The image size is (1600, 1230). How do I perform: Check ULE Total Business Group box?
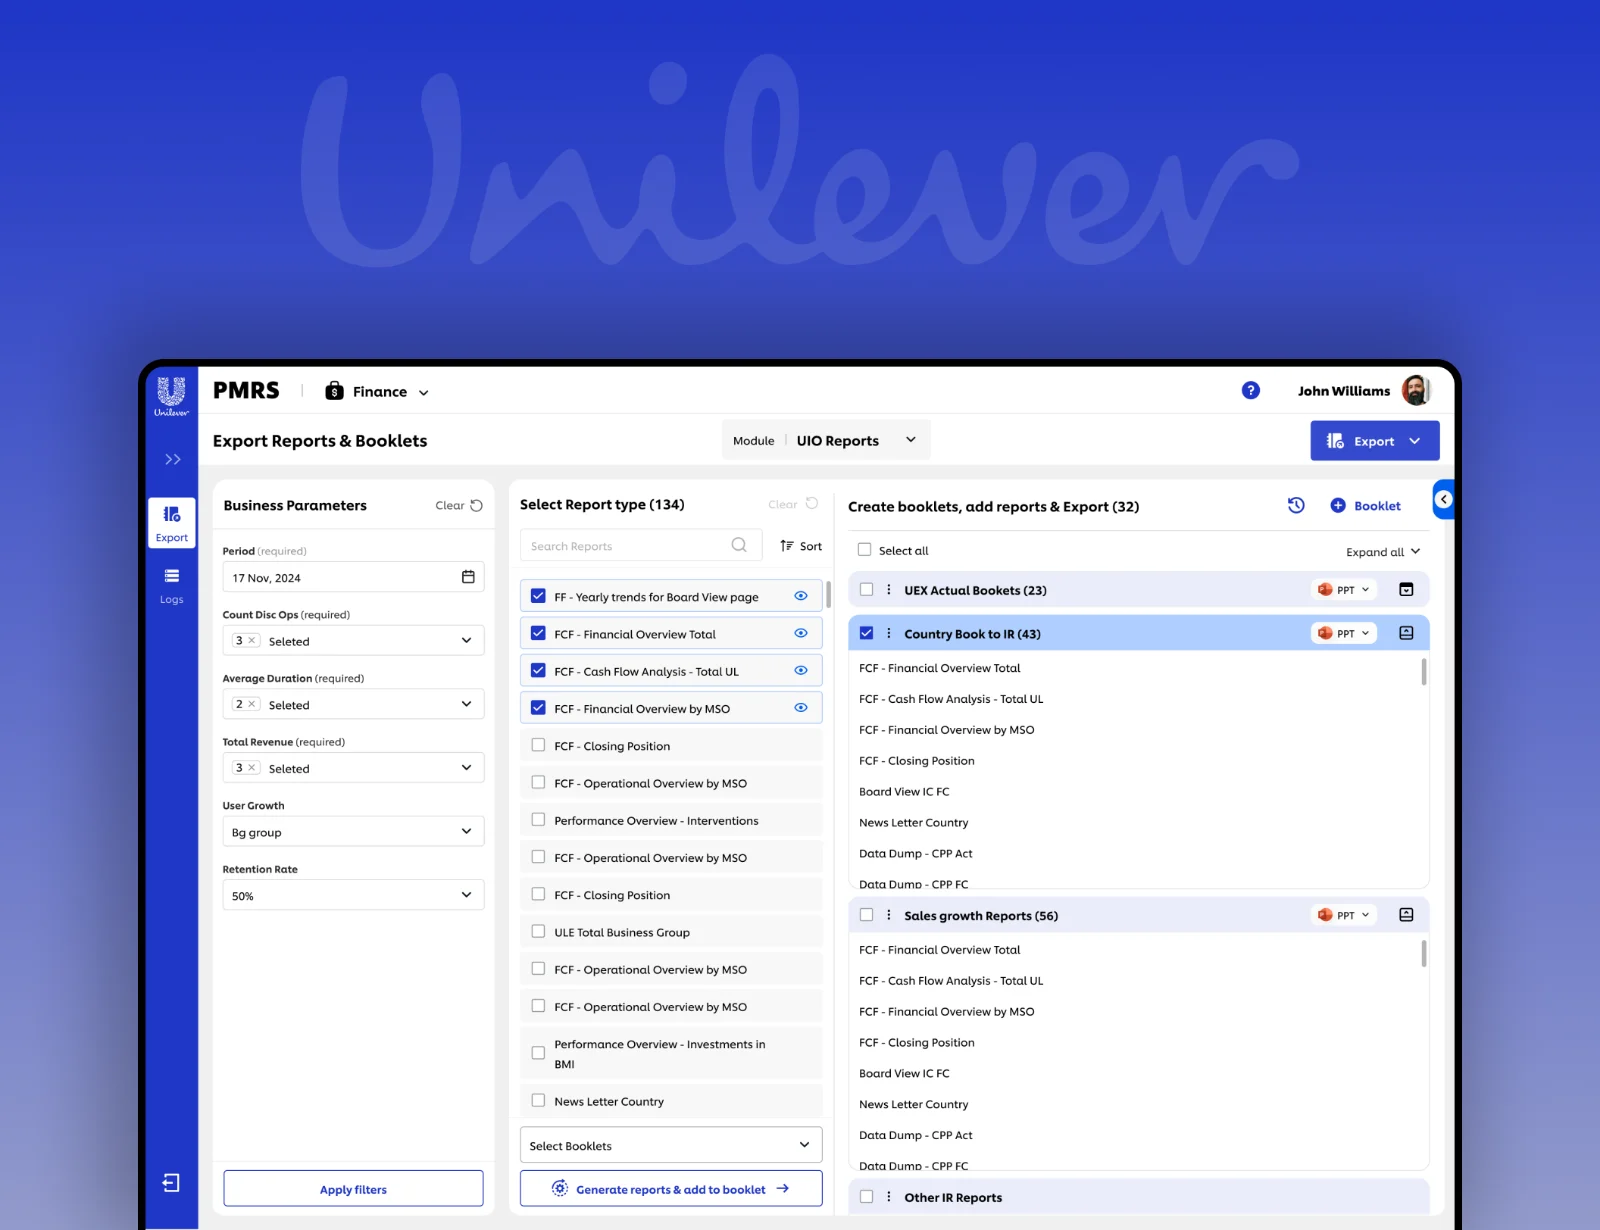[x=538, y=932]
